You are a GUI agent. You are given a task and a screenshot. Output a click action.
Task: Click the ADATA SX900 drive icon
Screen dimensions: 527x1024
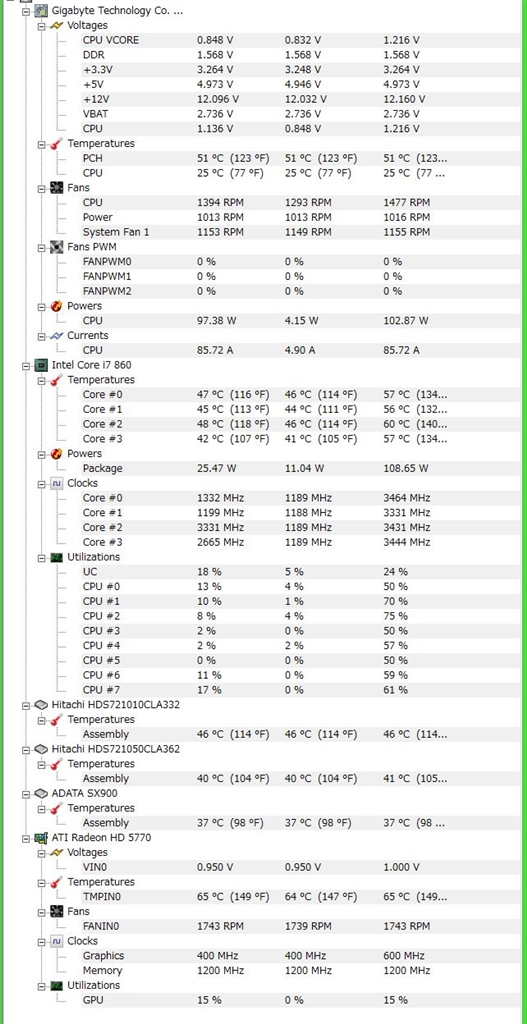(41, 793)
